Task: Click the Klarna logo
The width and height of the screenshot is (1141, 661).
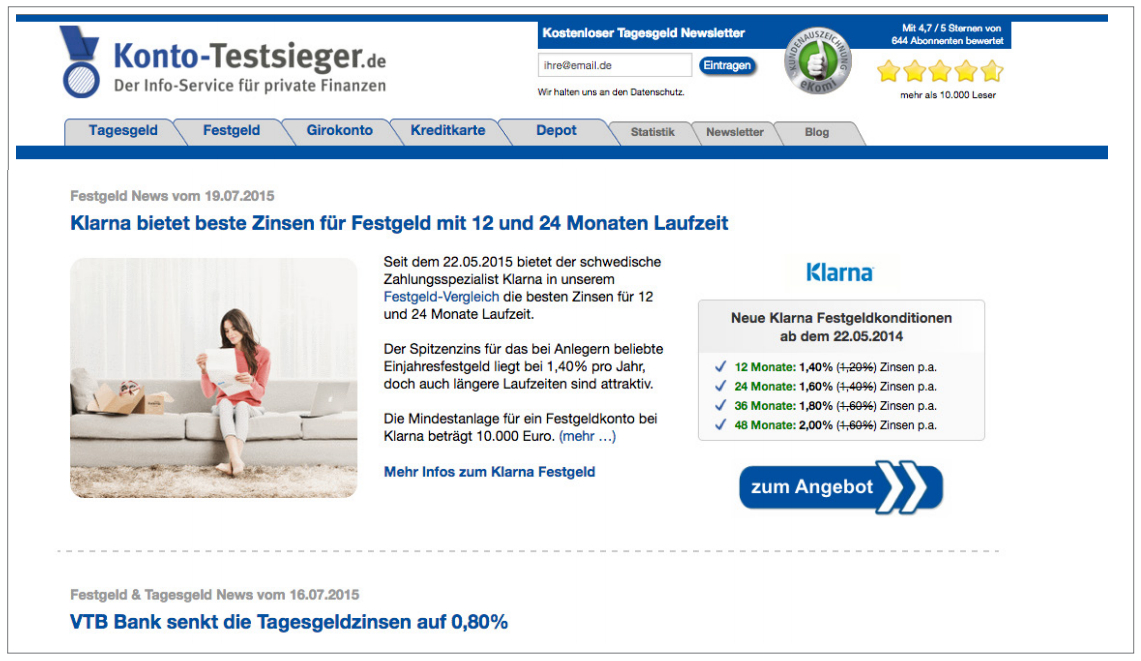Action: (840, 273)
